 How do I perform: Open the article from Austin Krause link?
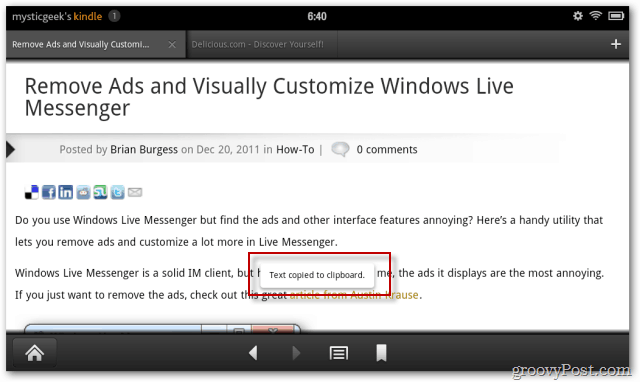354,295
